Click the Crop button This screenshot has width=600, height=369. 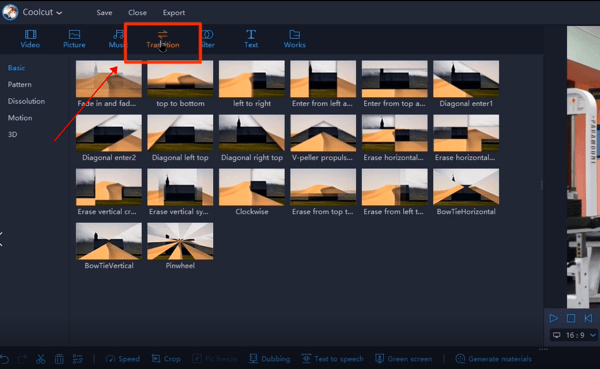click(166, 359)
